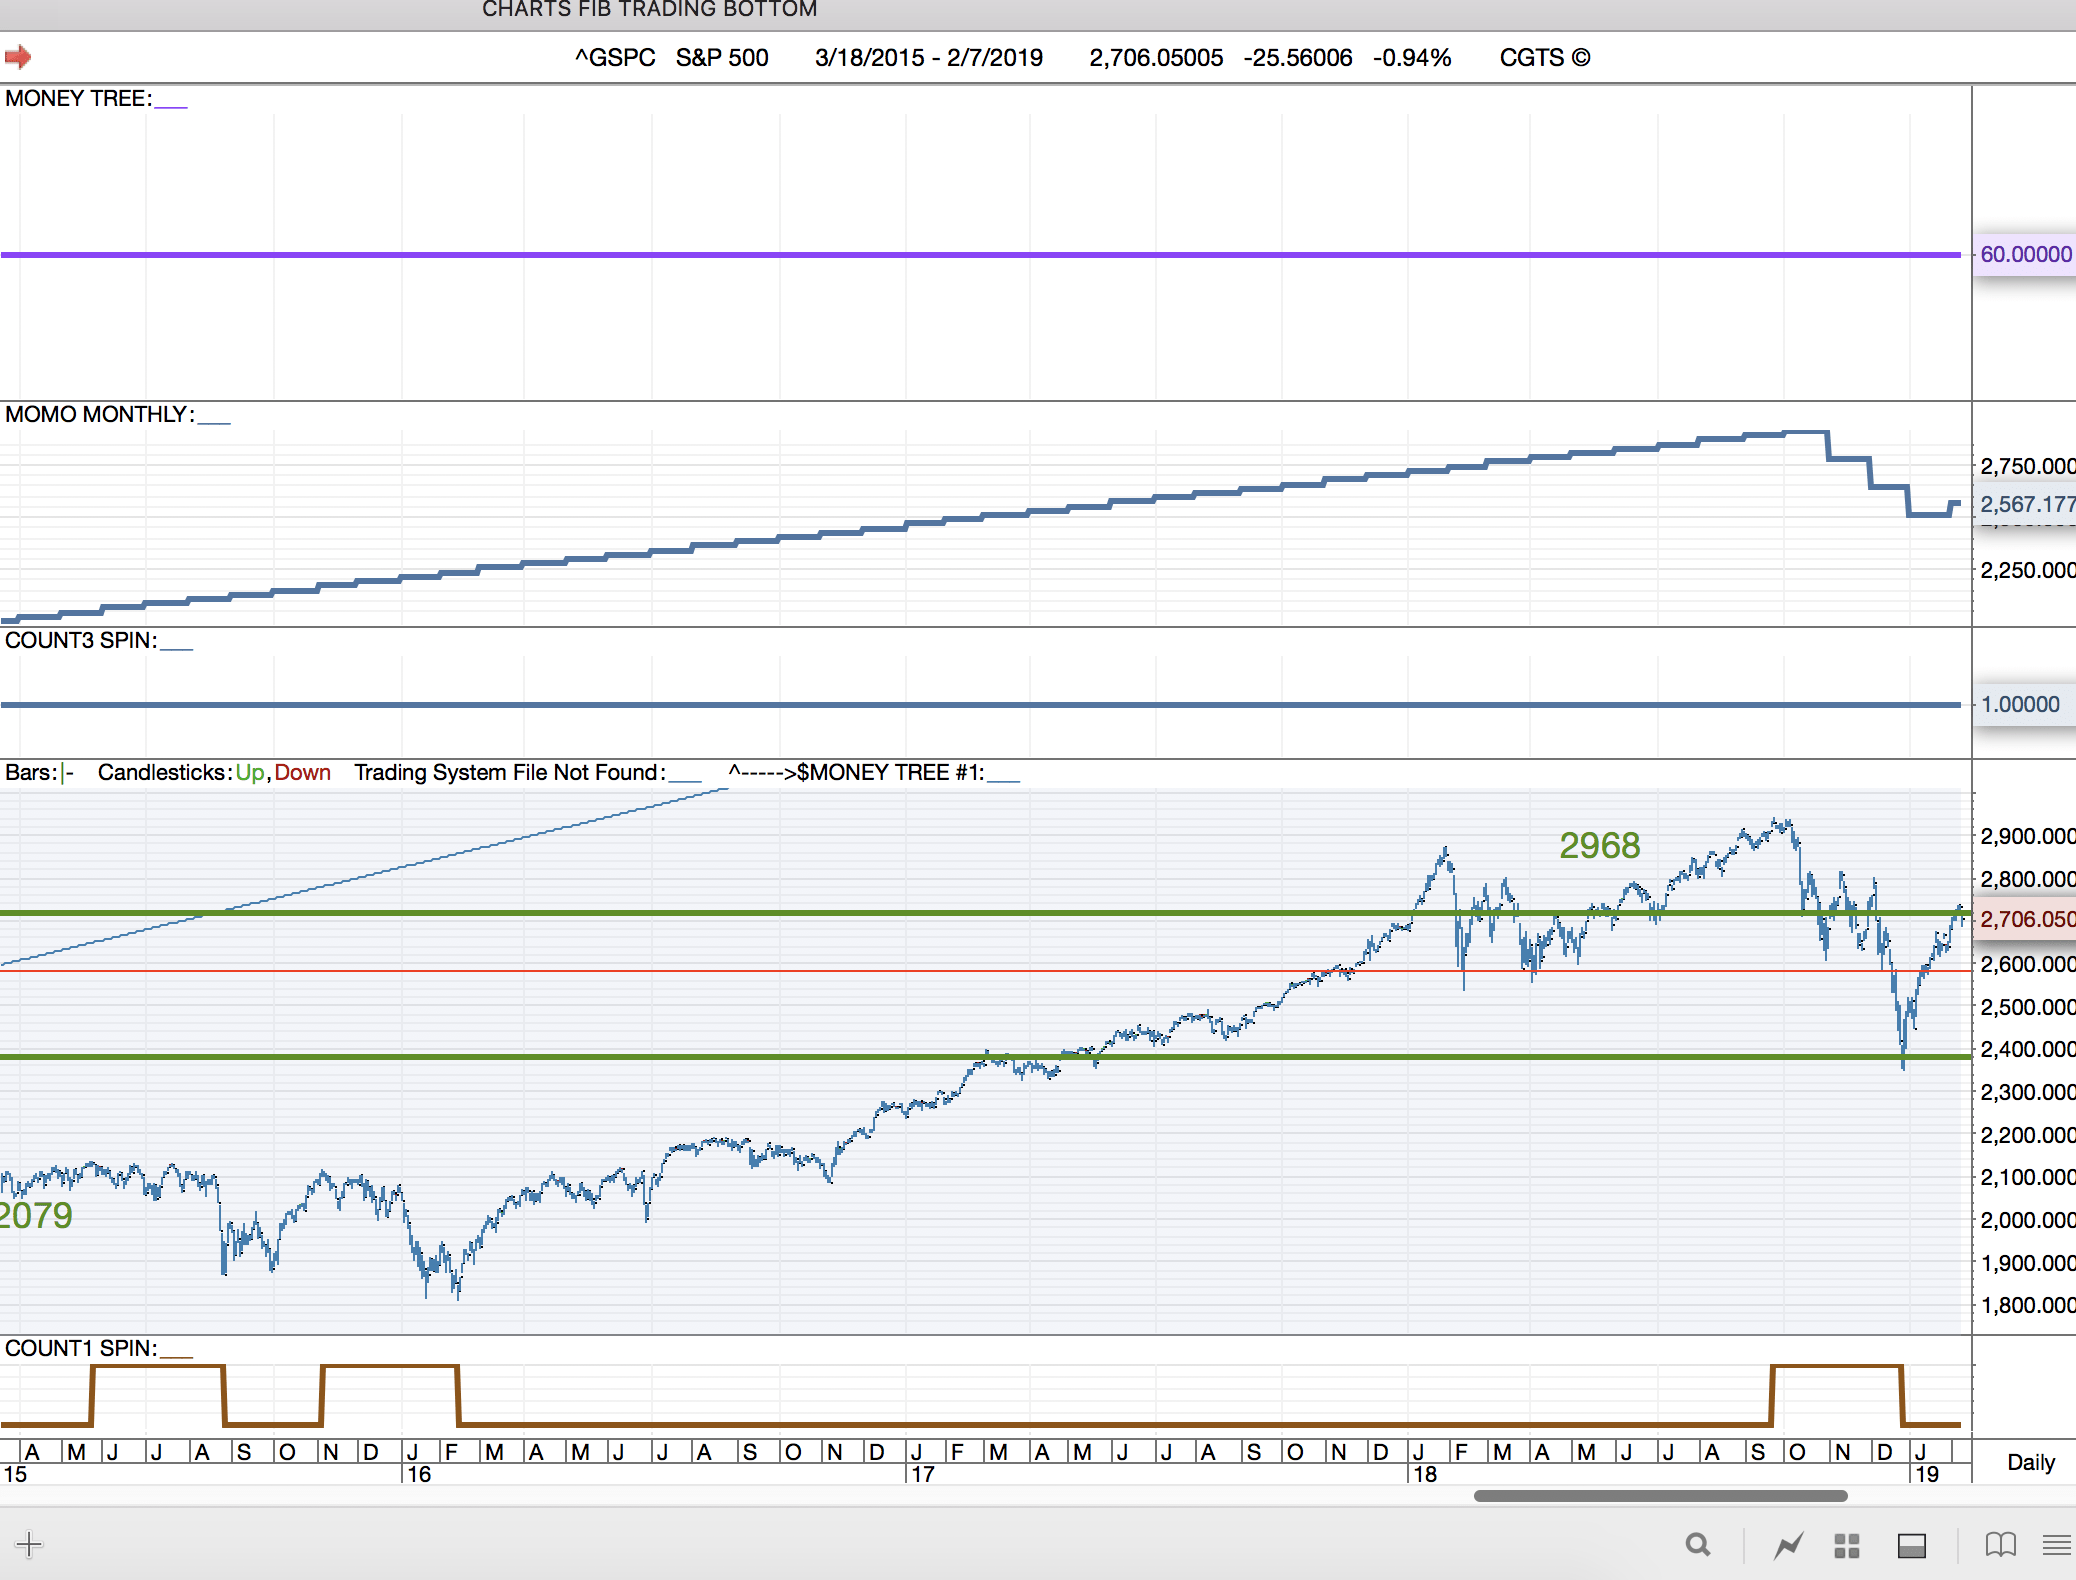Click the Candlesticks Up legend label
This screenshot has height=1580, width=2076.
(250, 772)
